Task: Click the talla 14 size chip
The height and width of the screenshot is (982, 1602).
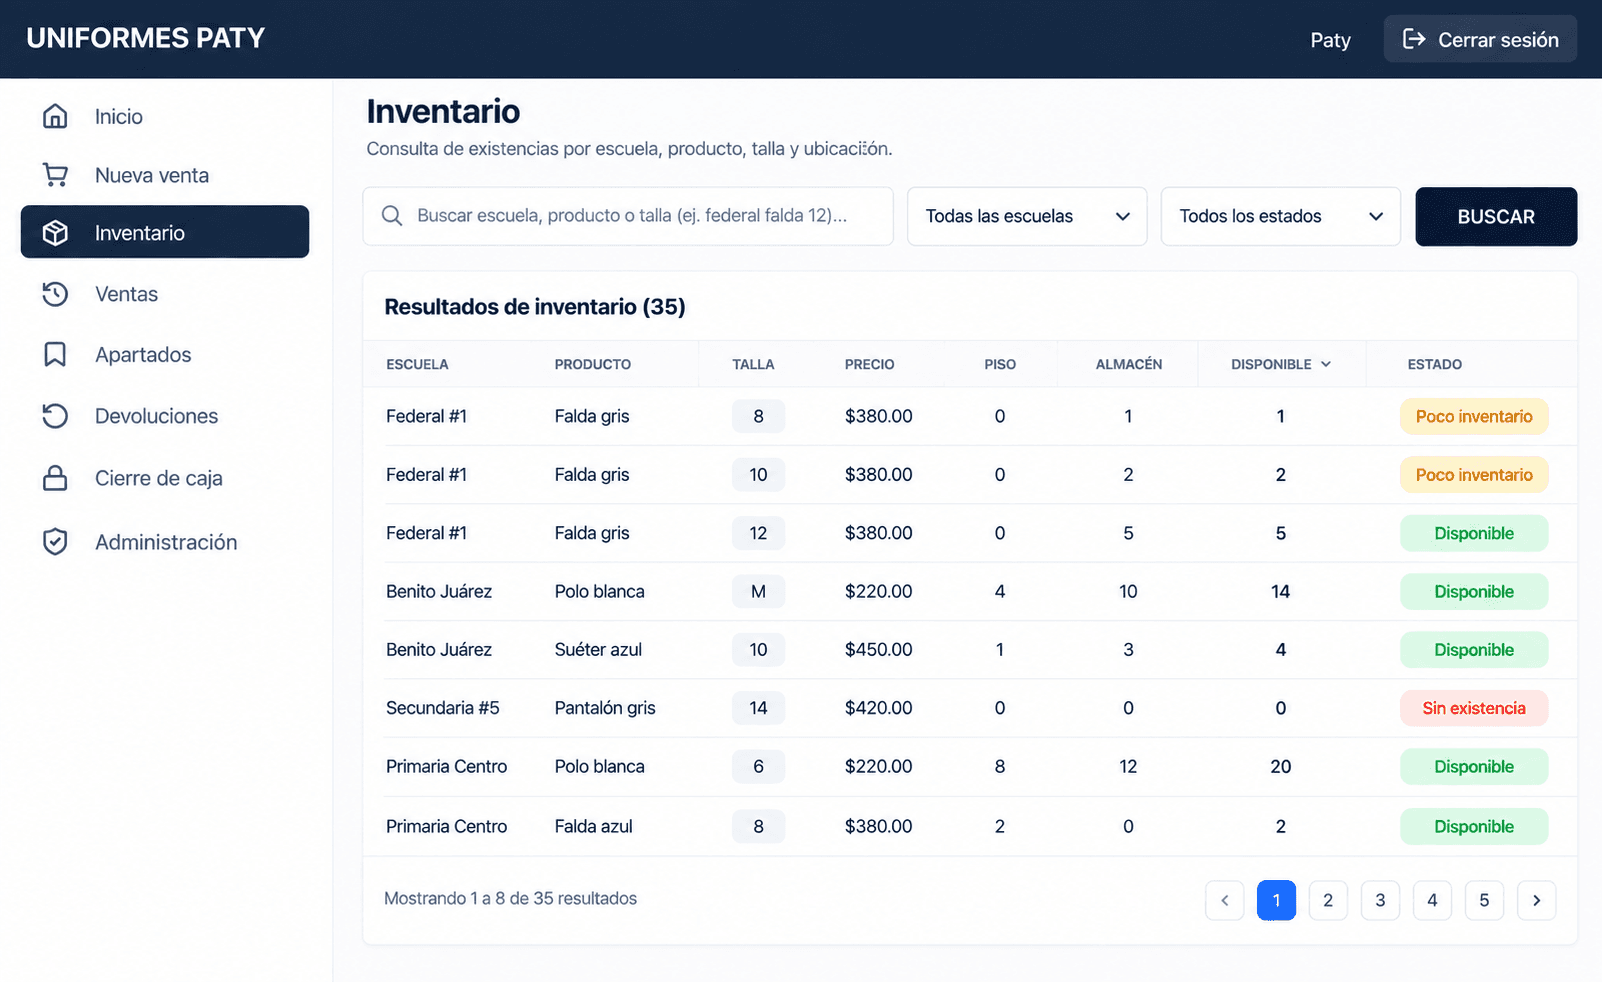Action: tap(758, 708)
